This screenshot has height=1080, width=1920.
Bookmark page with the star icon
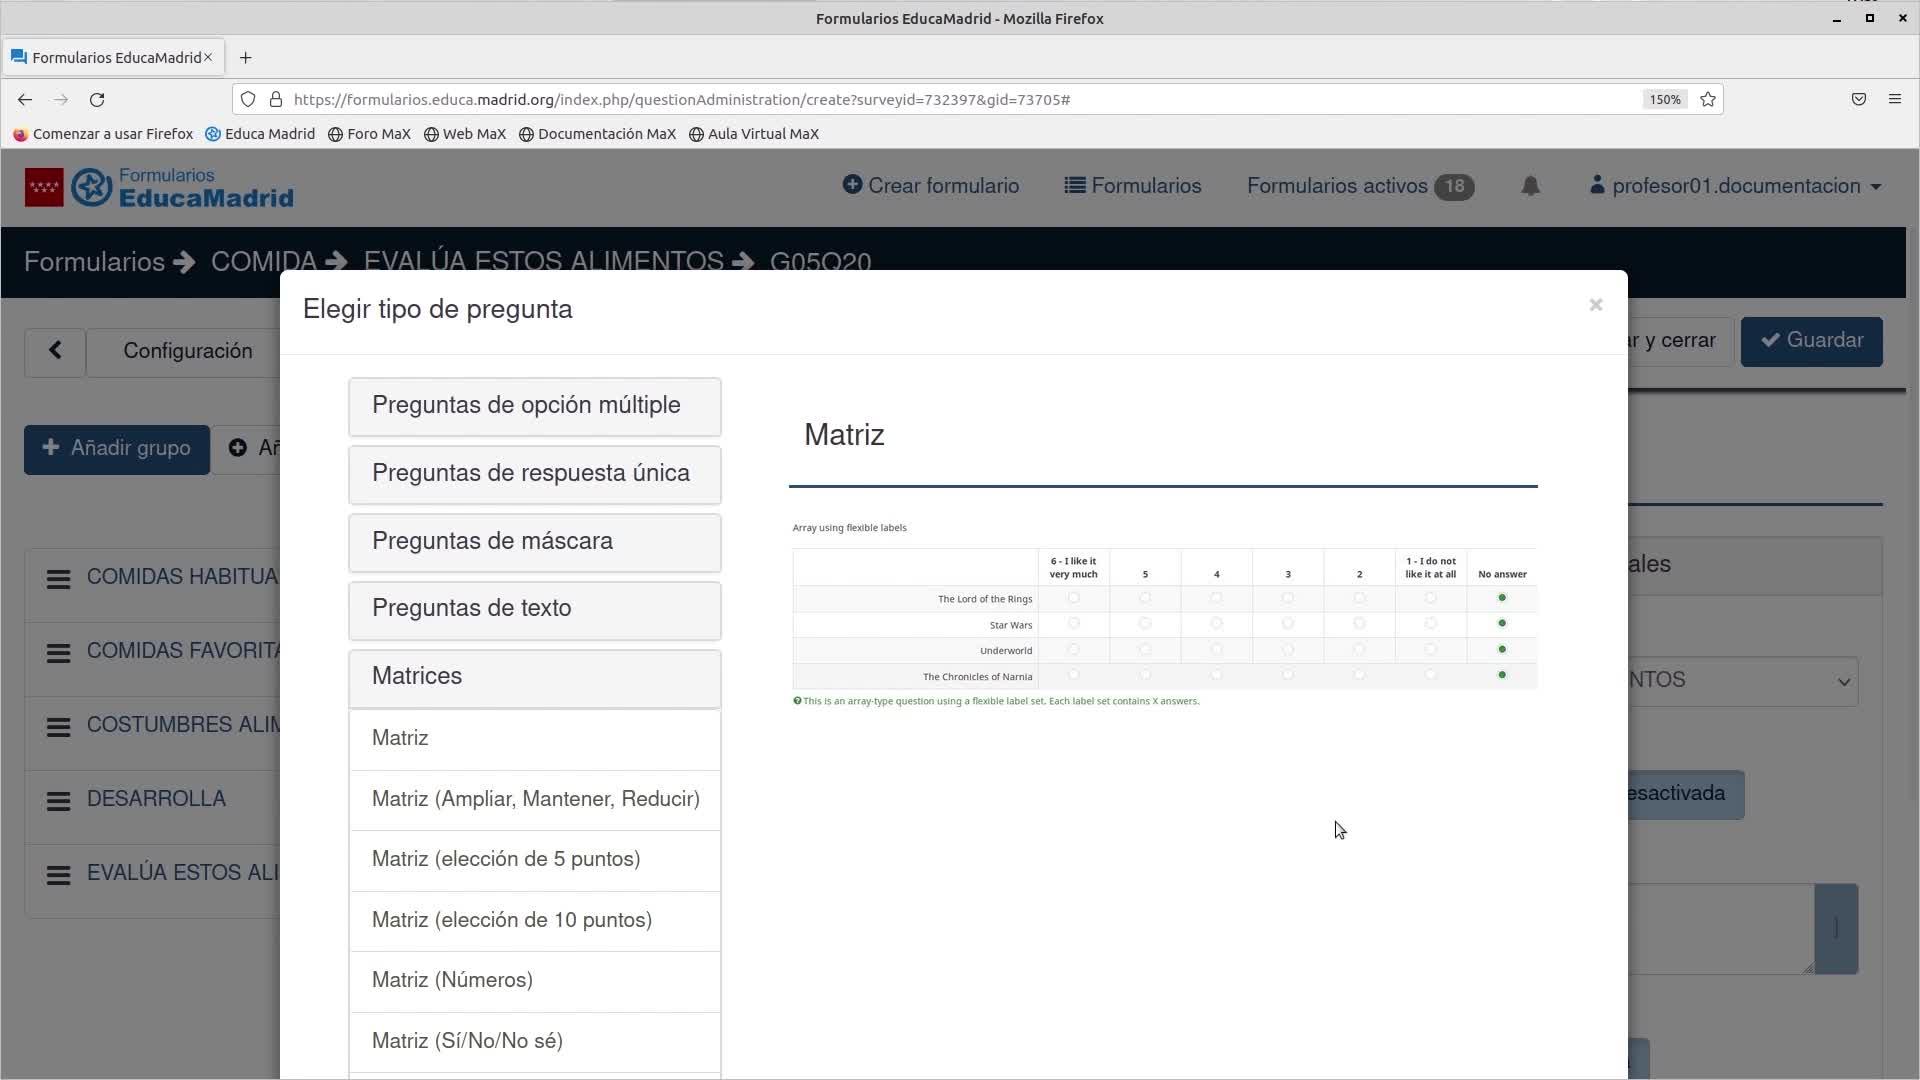[1708, 100]
